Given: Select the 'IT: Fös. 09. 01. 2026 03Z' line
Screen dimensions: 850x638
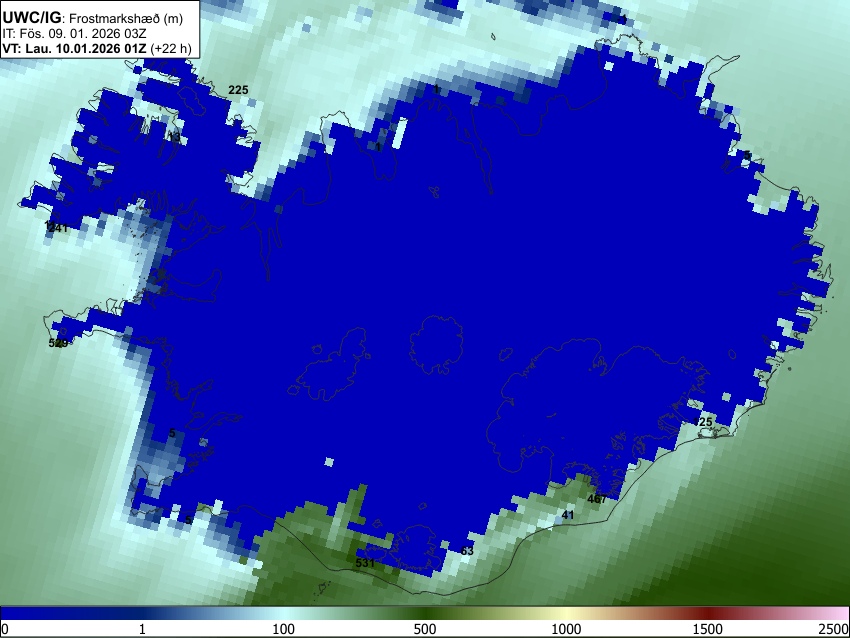Looking at the screenshot, I should pos(74,34).
